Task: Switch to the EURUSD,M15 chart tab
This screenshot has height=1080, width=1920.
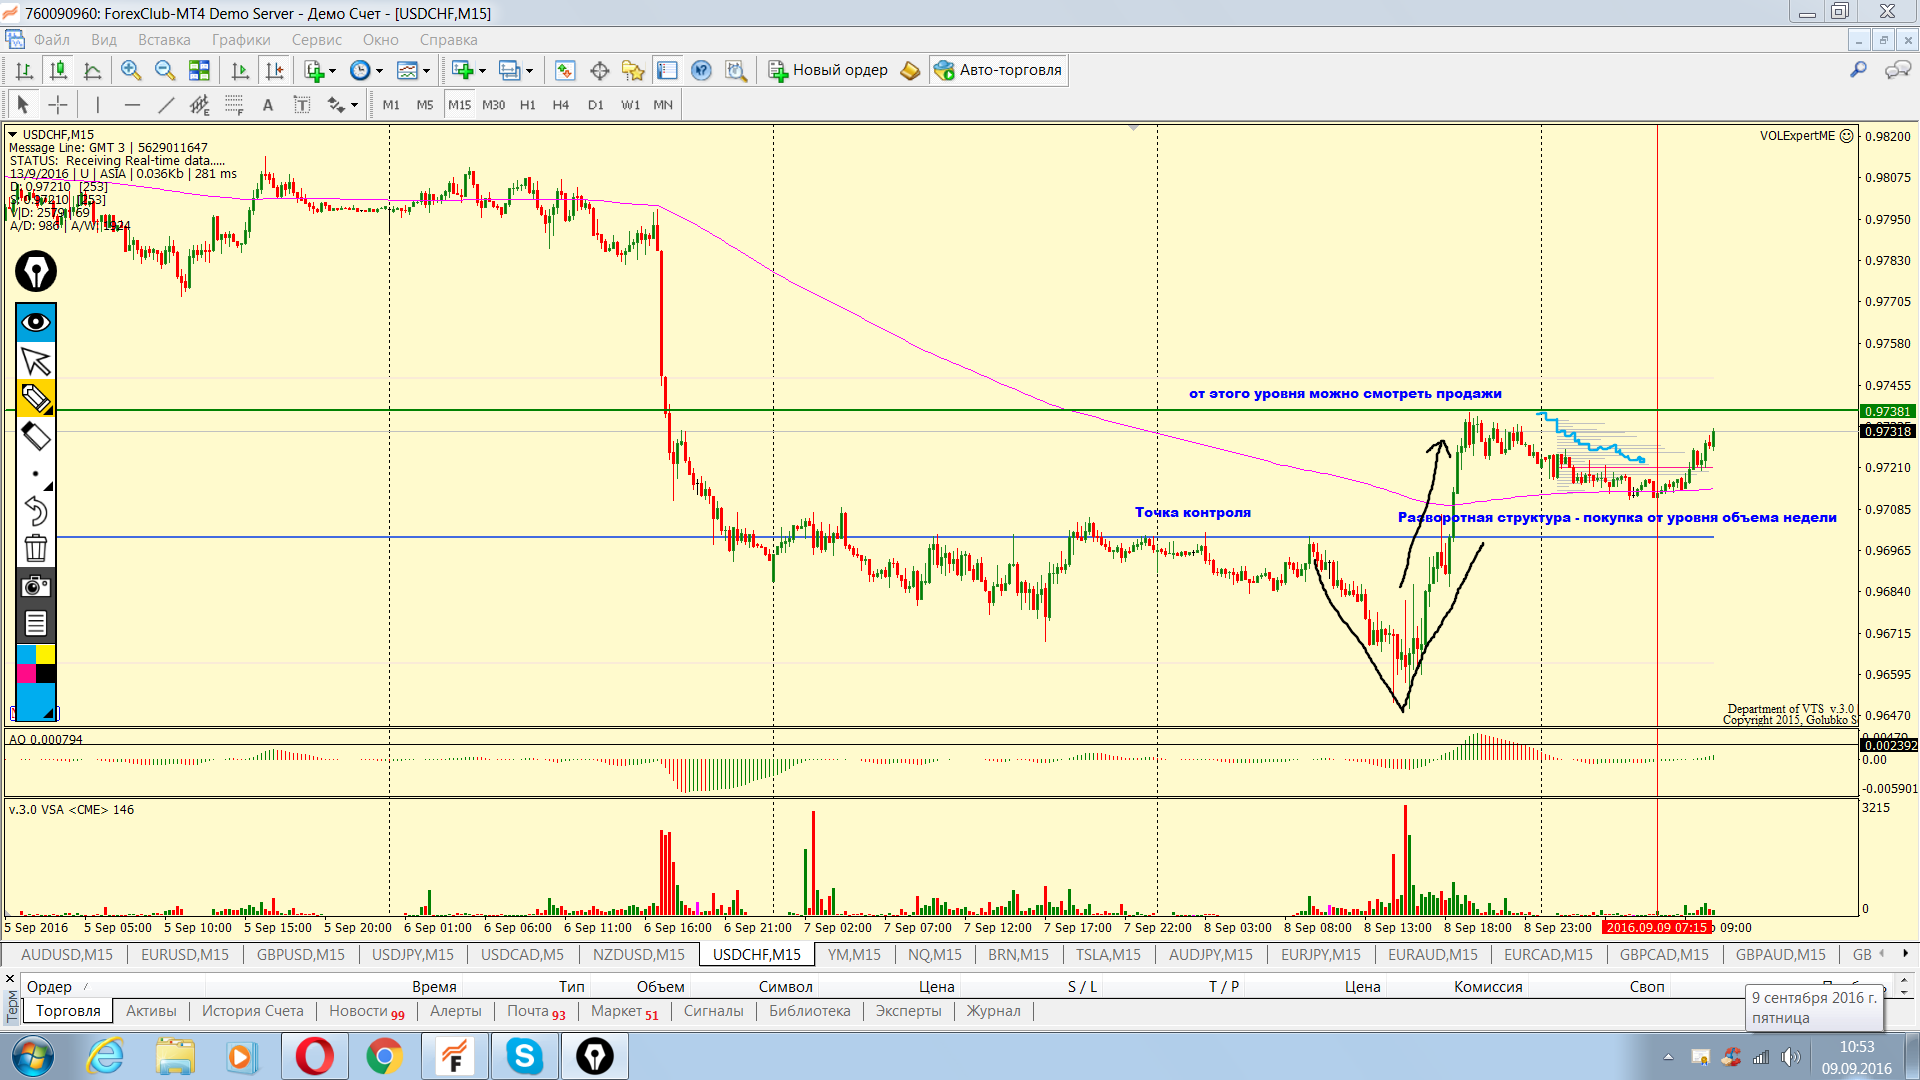Action: click(x=184, y=954)
